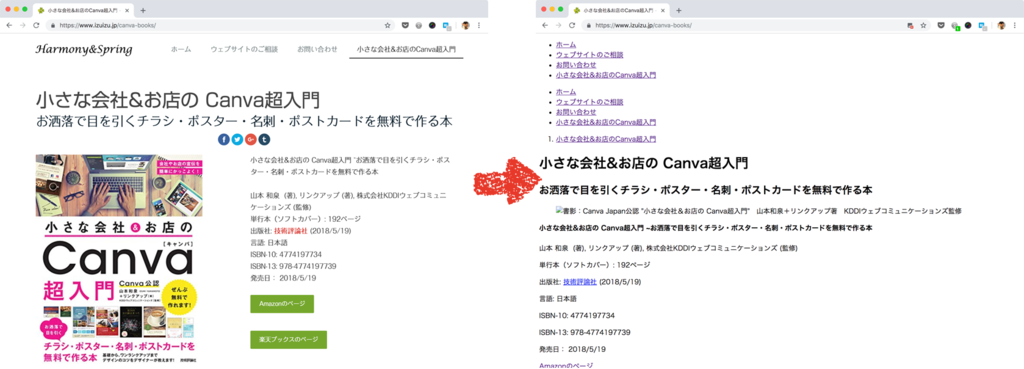Viewport: 1024px width, 369px height.
Task: Share on Twitter via the round icon
Action: point(237,139)
